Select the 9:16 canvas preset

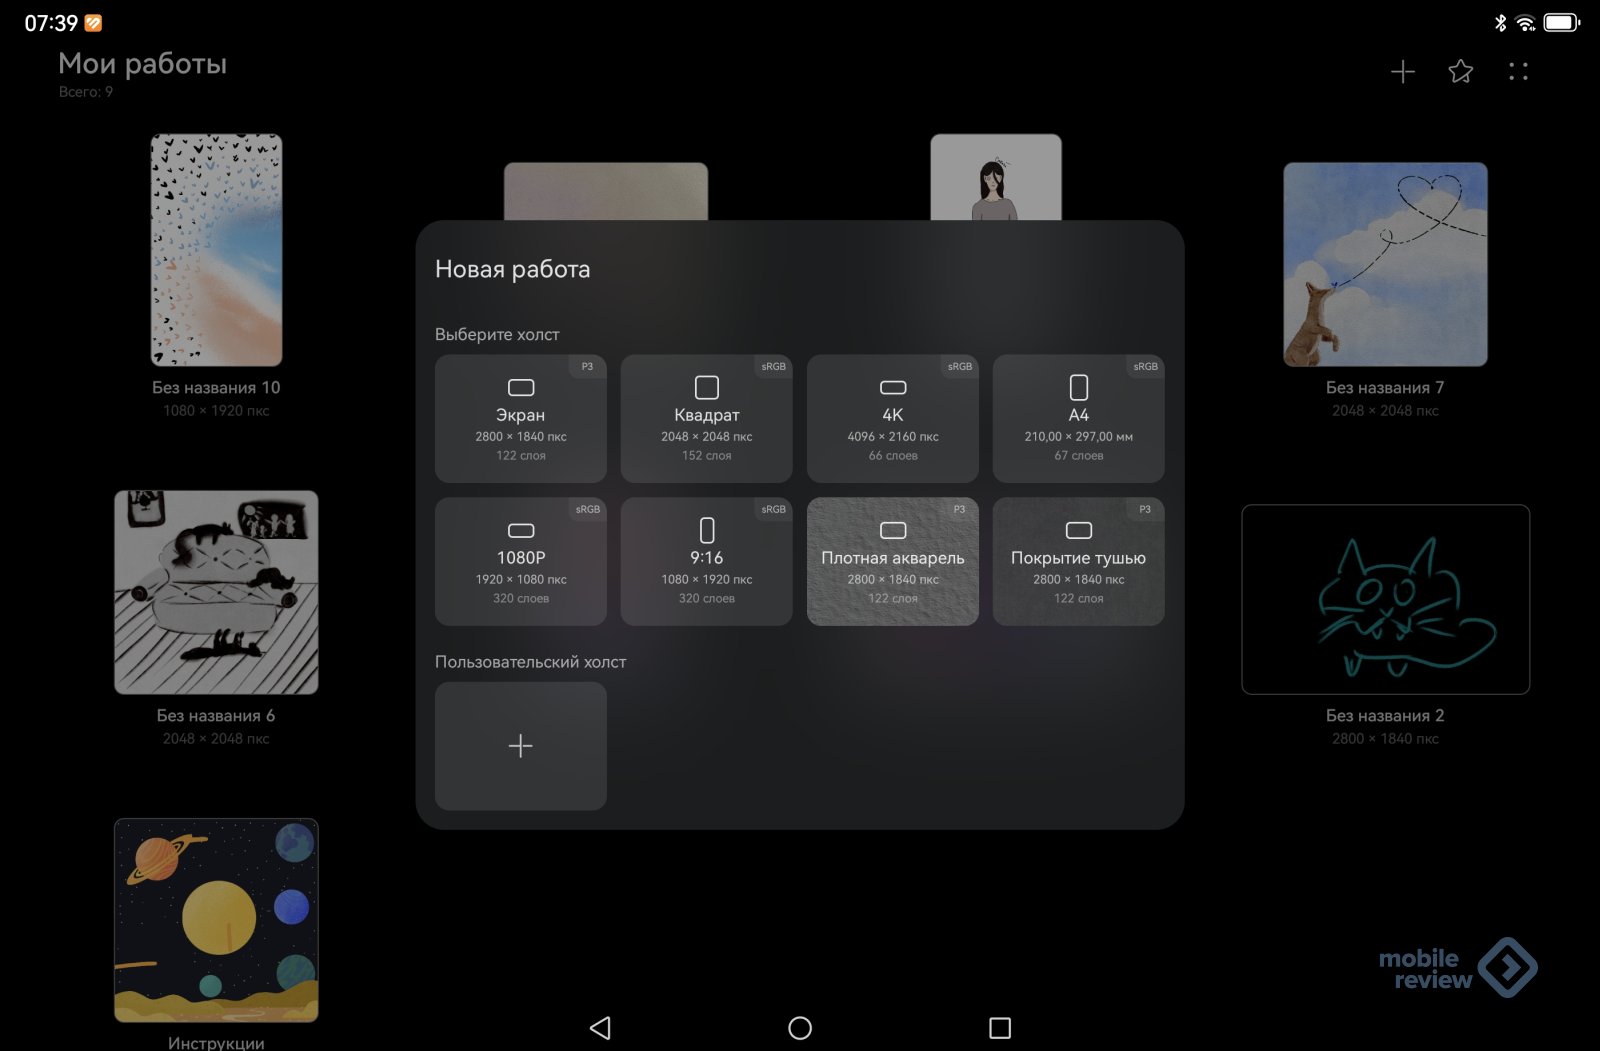pyautogui.click(x=706, y=562)
